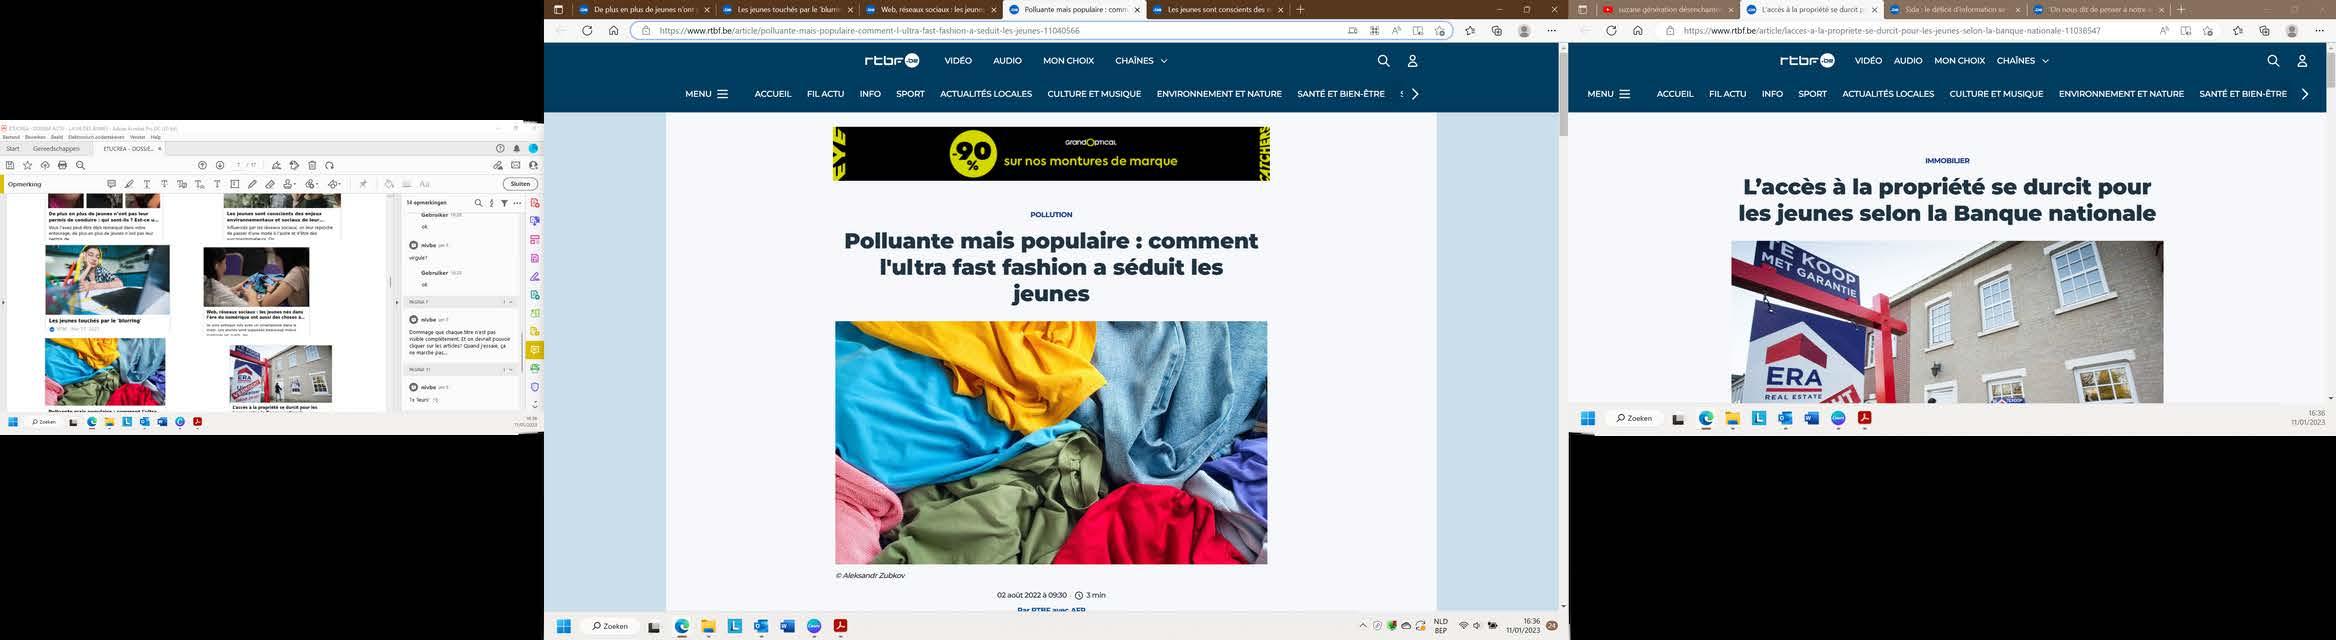2336x640 pixels.
Task: Open user account icon in right RTBF window
Action: (x=2302, y=61)
